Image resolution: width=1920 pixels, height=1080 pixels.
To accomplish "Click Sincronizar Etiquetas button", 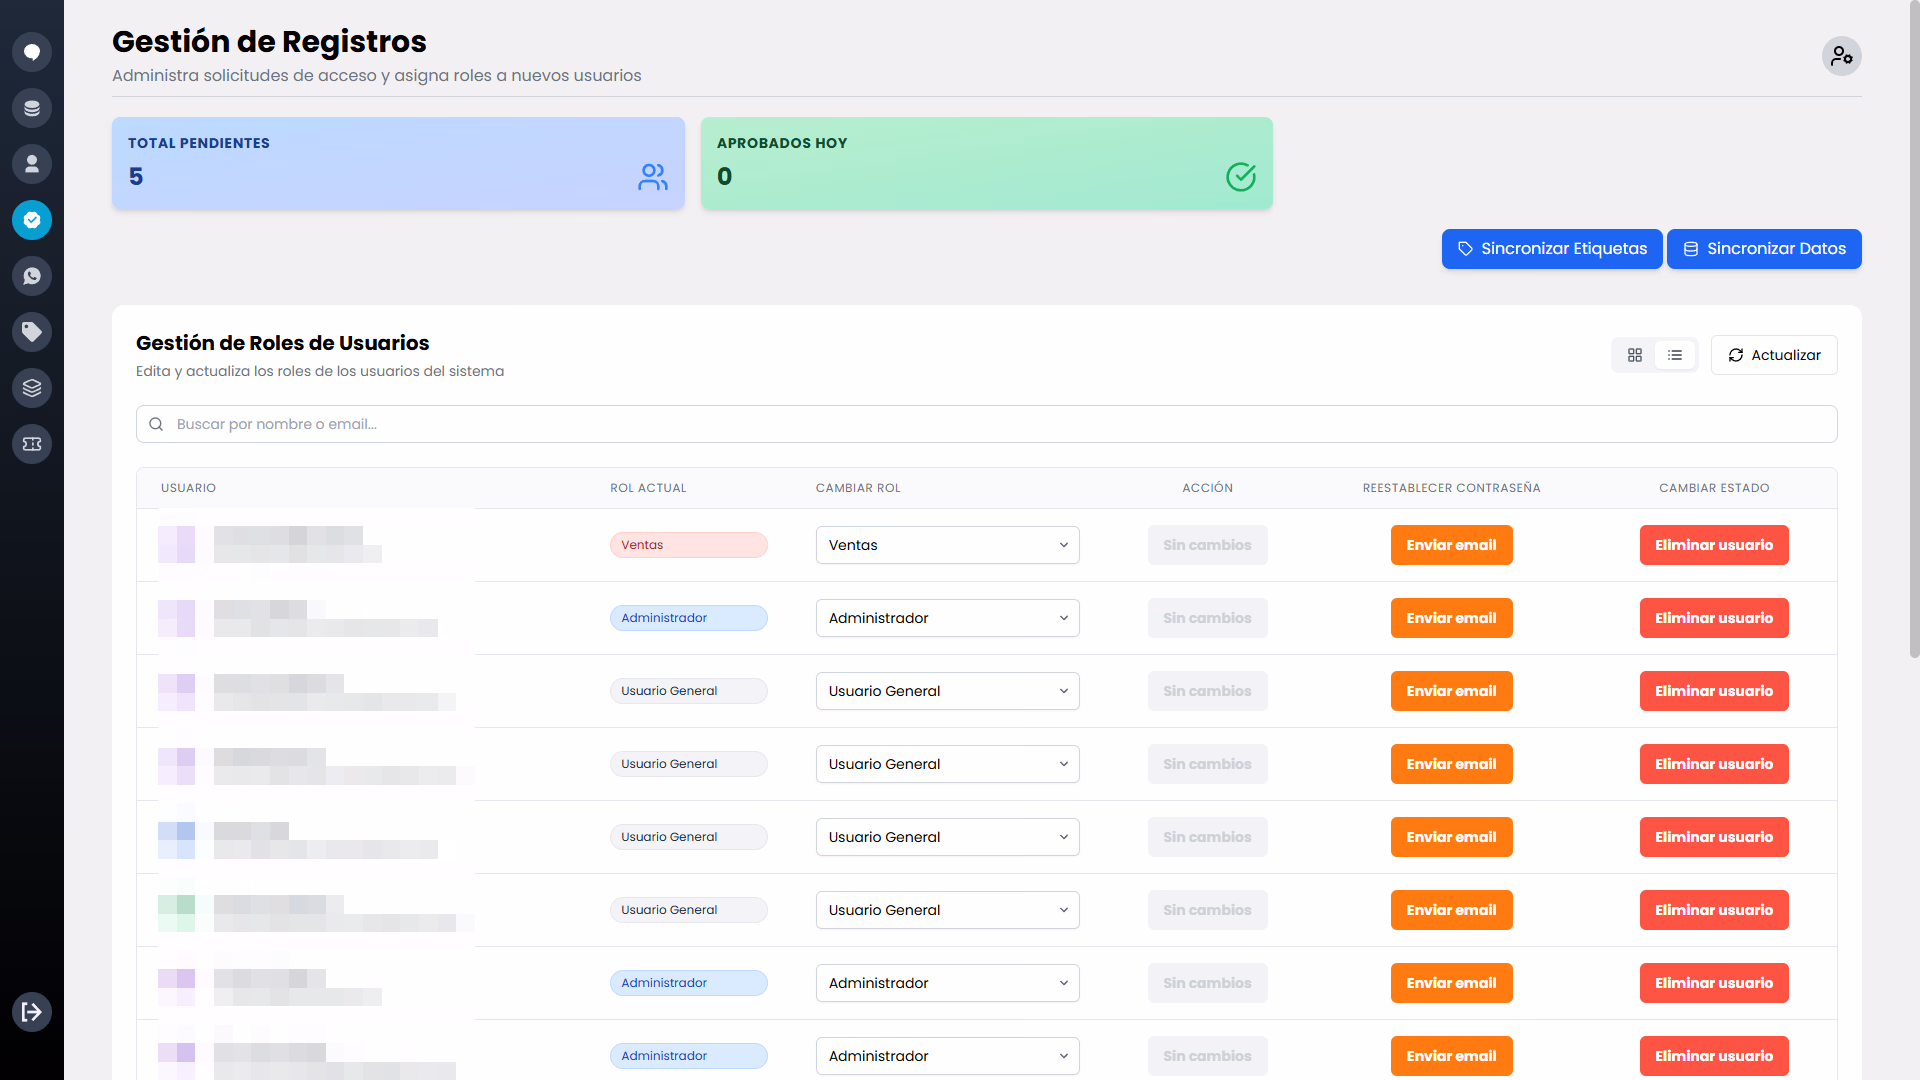I will pos(1552,249).
